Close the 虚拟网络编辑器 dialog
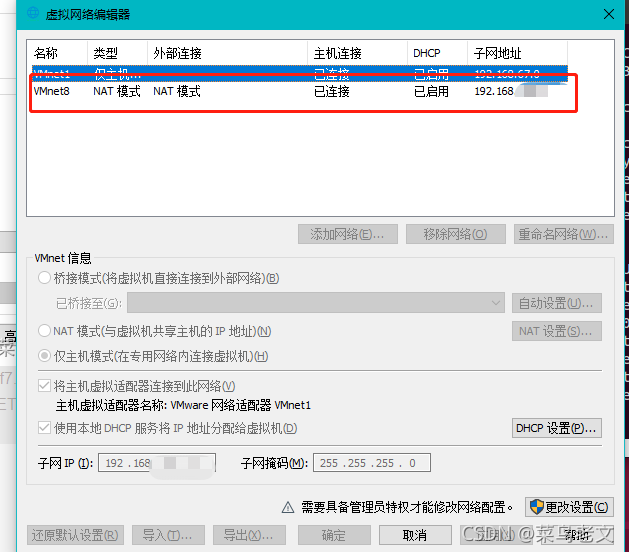This screenshot has height=552, width=629. pyautogui.click(x=609, y=14)
